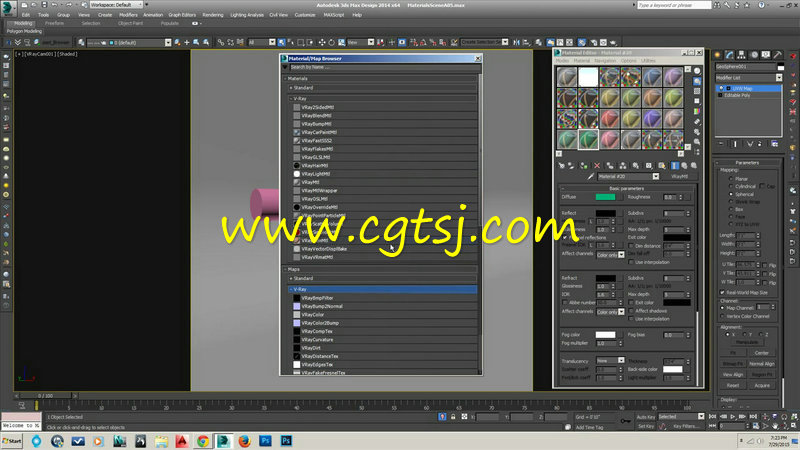This screenshot has width=800, height=450.
Task: Expand the Standard group under Materials
Action: click(x=291, y=88)
